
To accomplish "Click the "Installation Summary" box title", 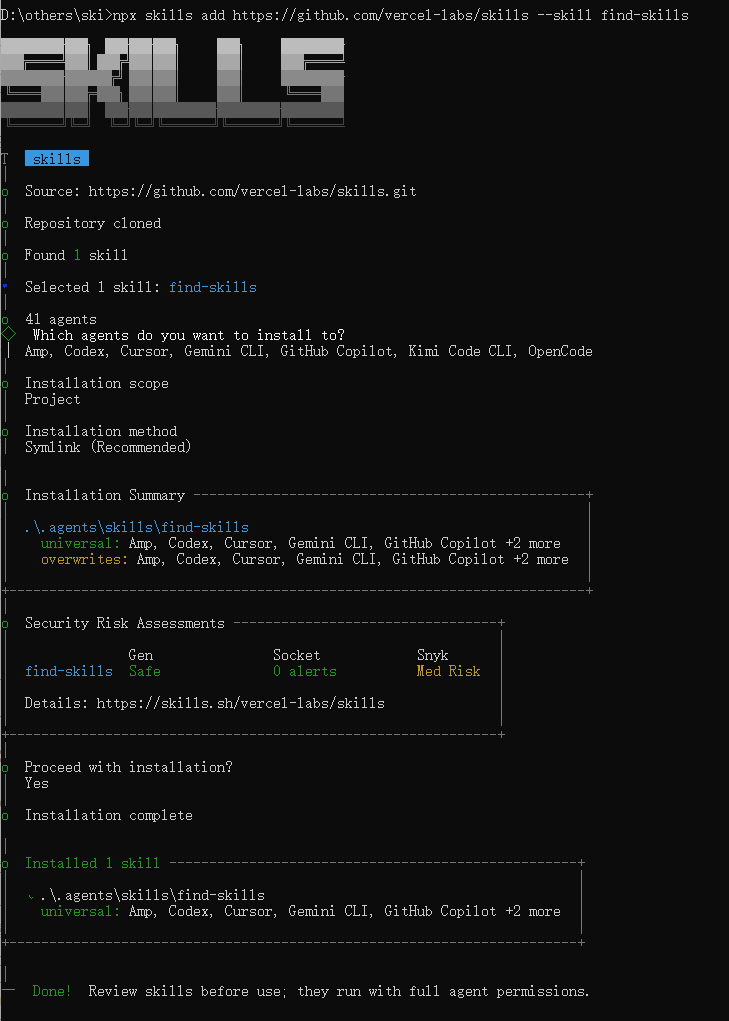I will [x=105, y=496].
